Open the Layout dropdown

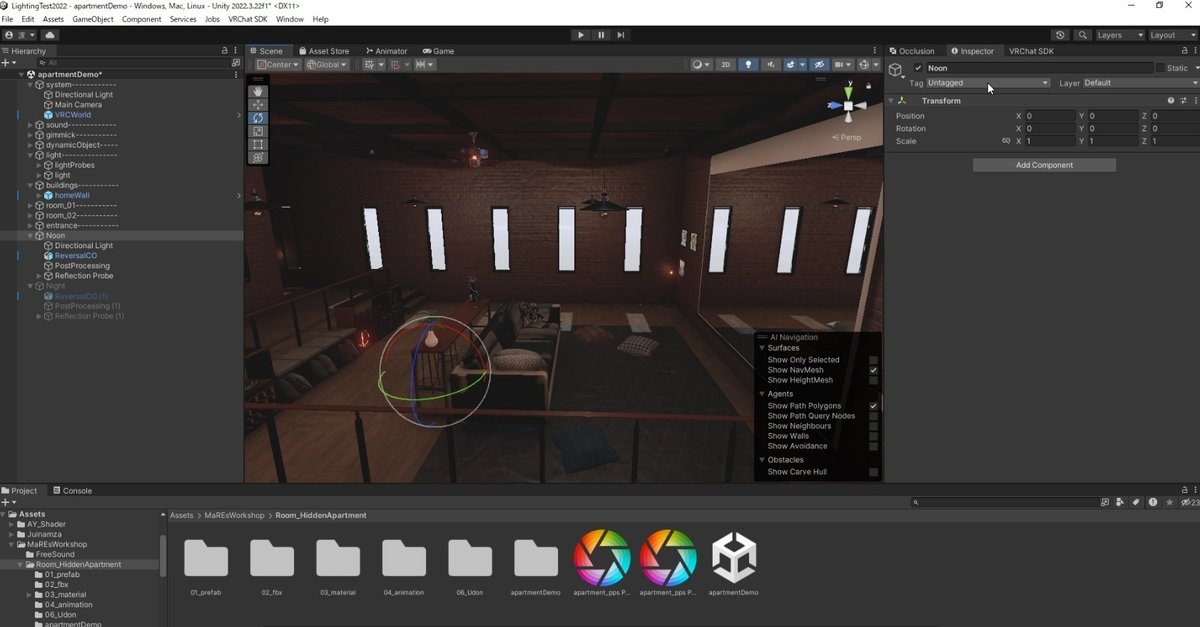[x=1172, y=35]
